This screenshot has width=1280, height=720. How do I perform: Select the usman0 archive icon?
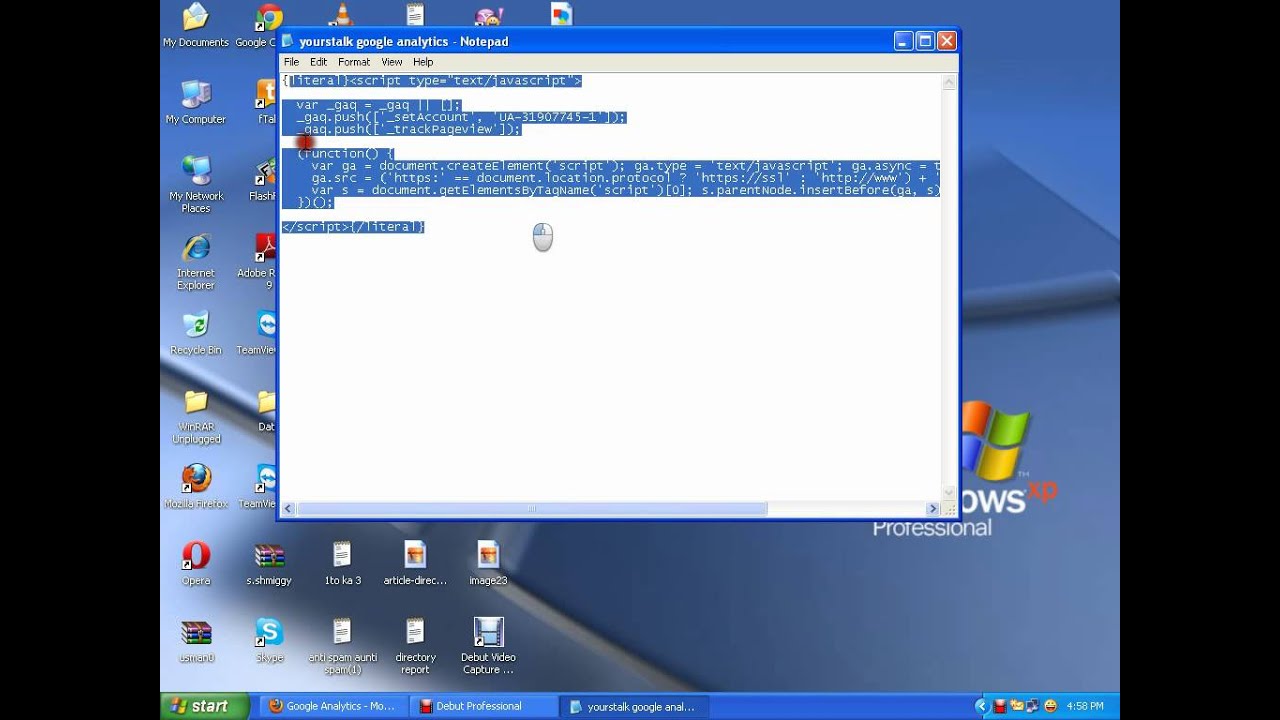[196, 641]
